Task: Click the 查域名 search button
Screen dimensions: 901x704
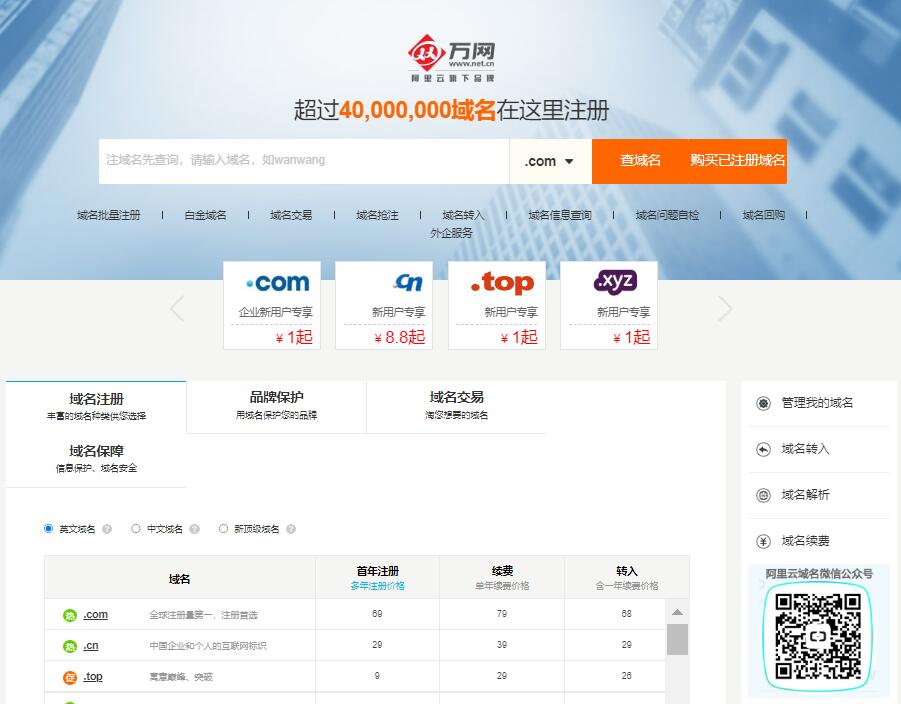Action: click(x=640, y=161)
